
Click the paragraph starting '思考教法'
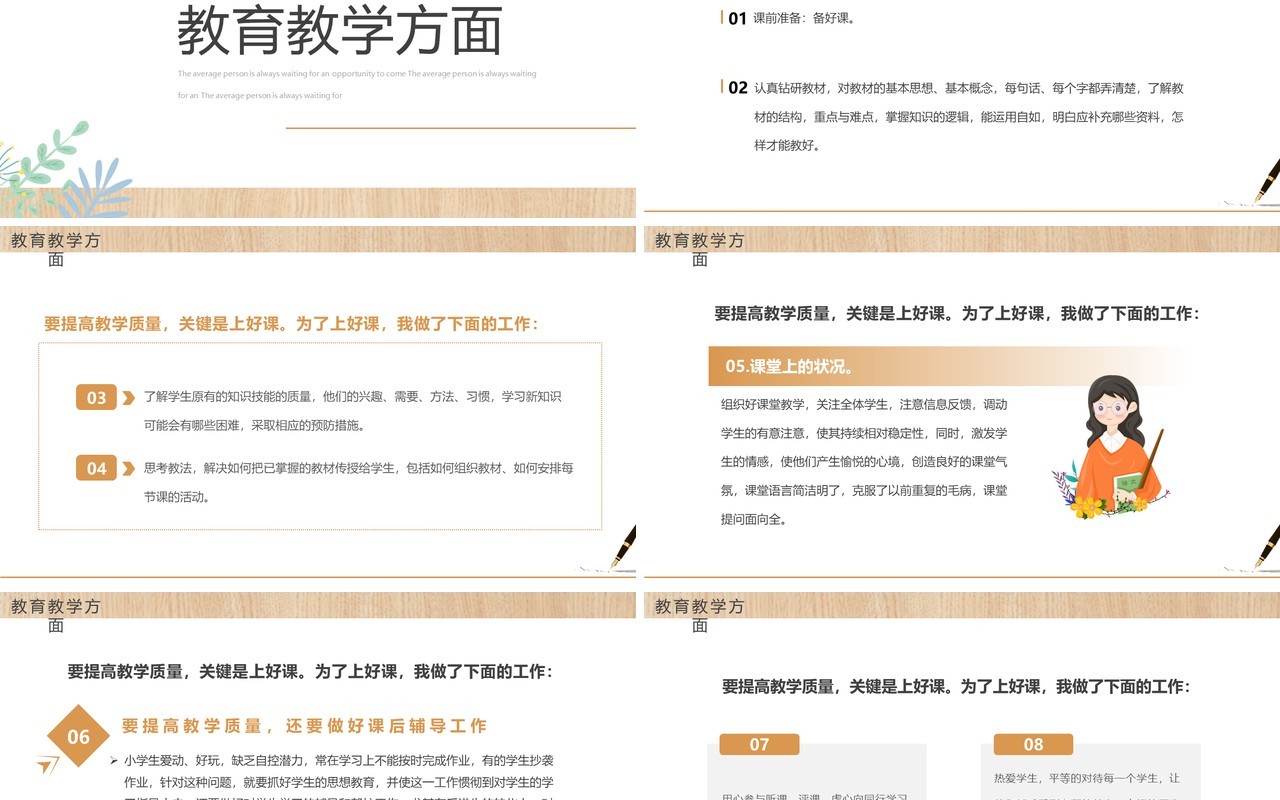[359, 482]
